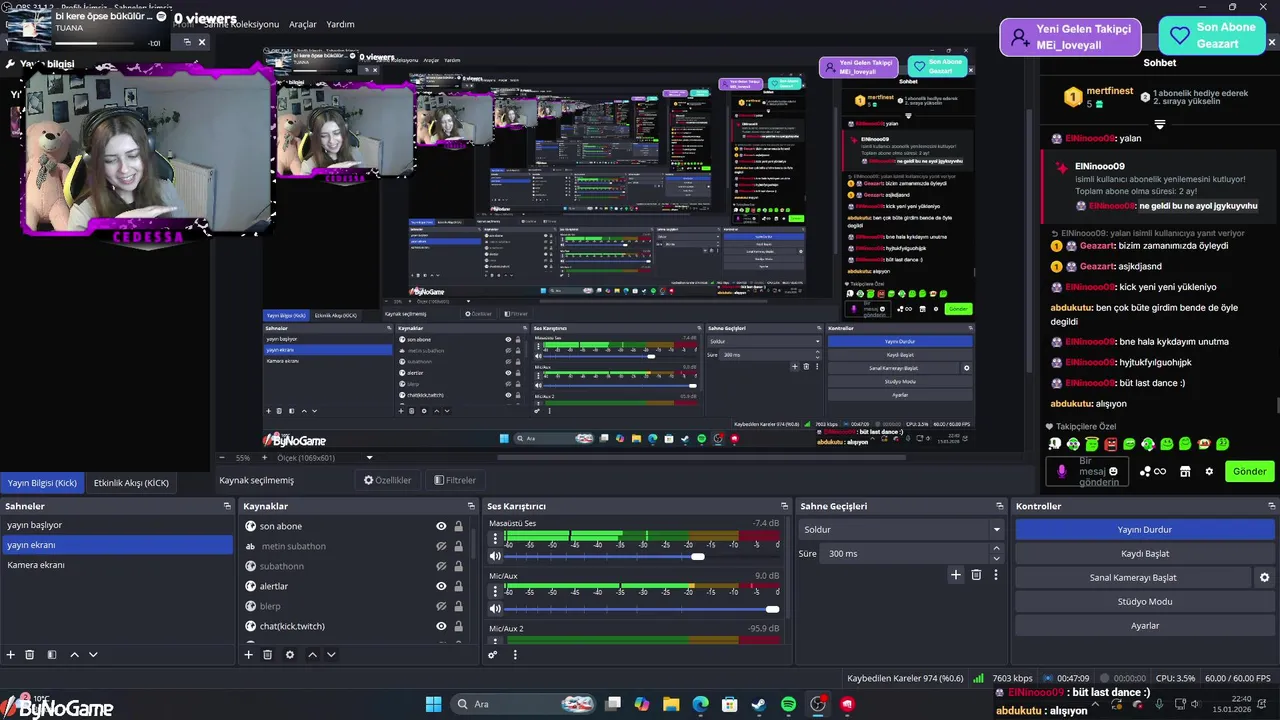Adjust Mic/Aux volume slider

(642, 608)
